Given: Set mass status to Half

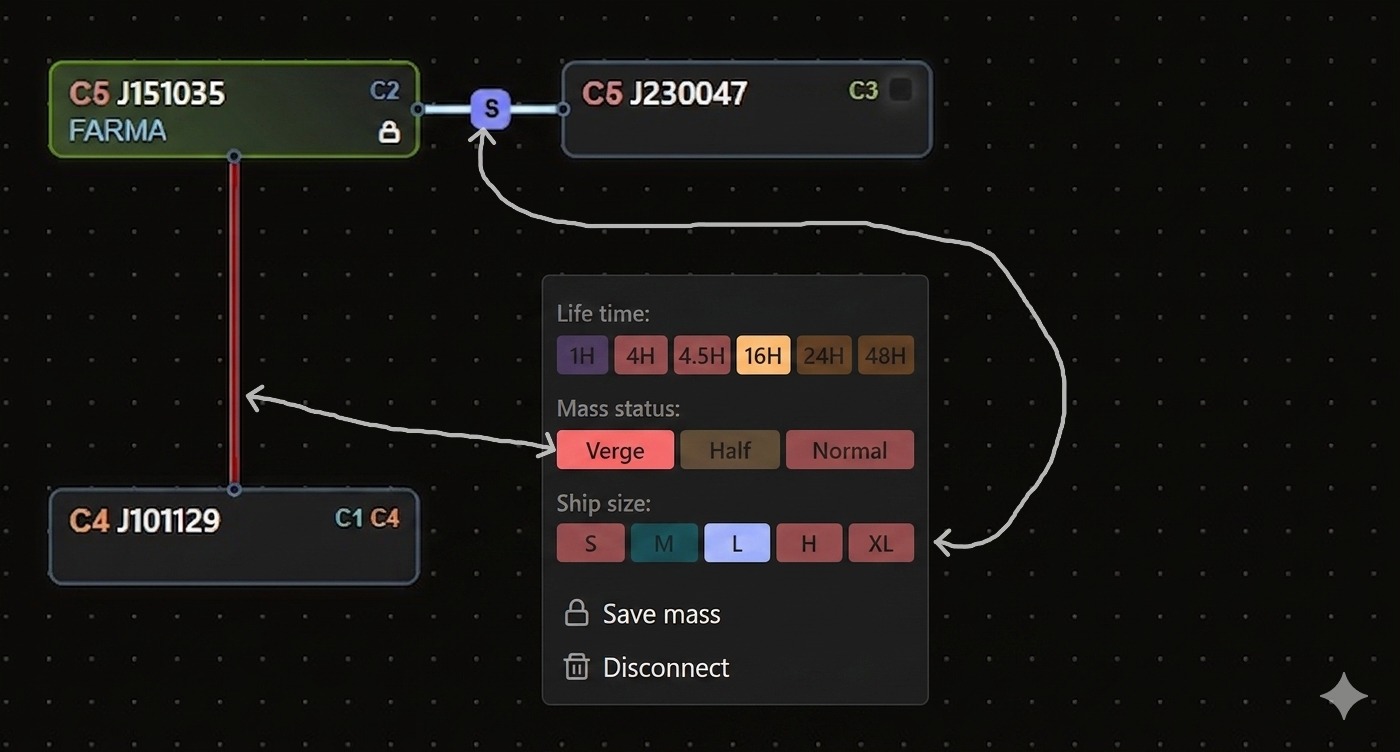Looking at the screenshot, I should click(730, 450).
